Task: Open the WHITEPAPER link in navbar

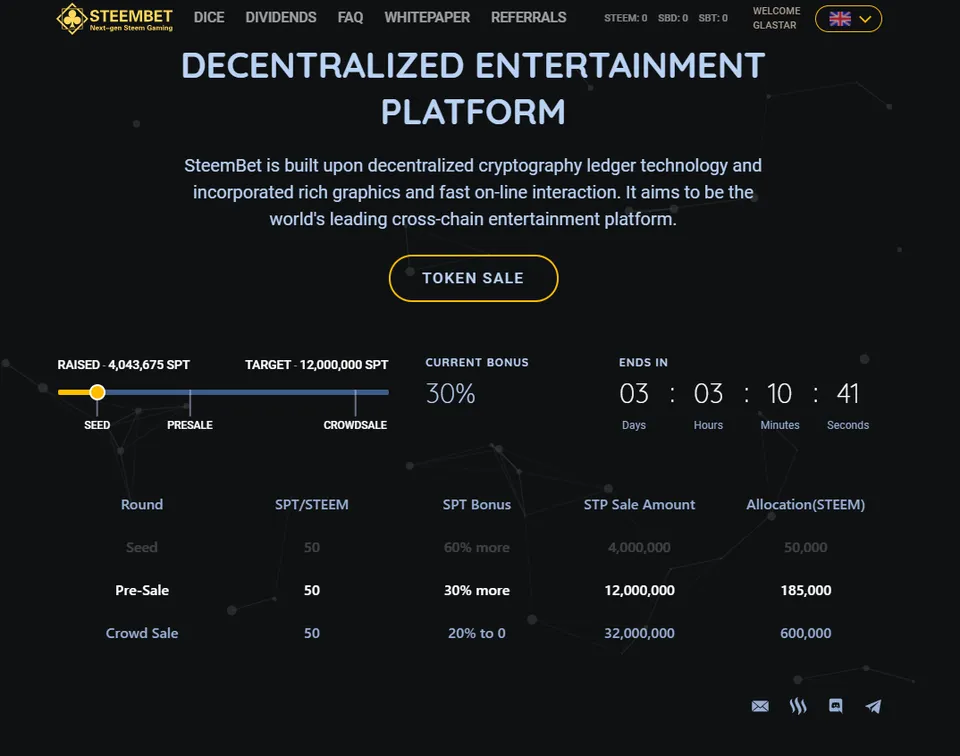Action: point(427,17)
